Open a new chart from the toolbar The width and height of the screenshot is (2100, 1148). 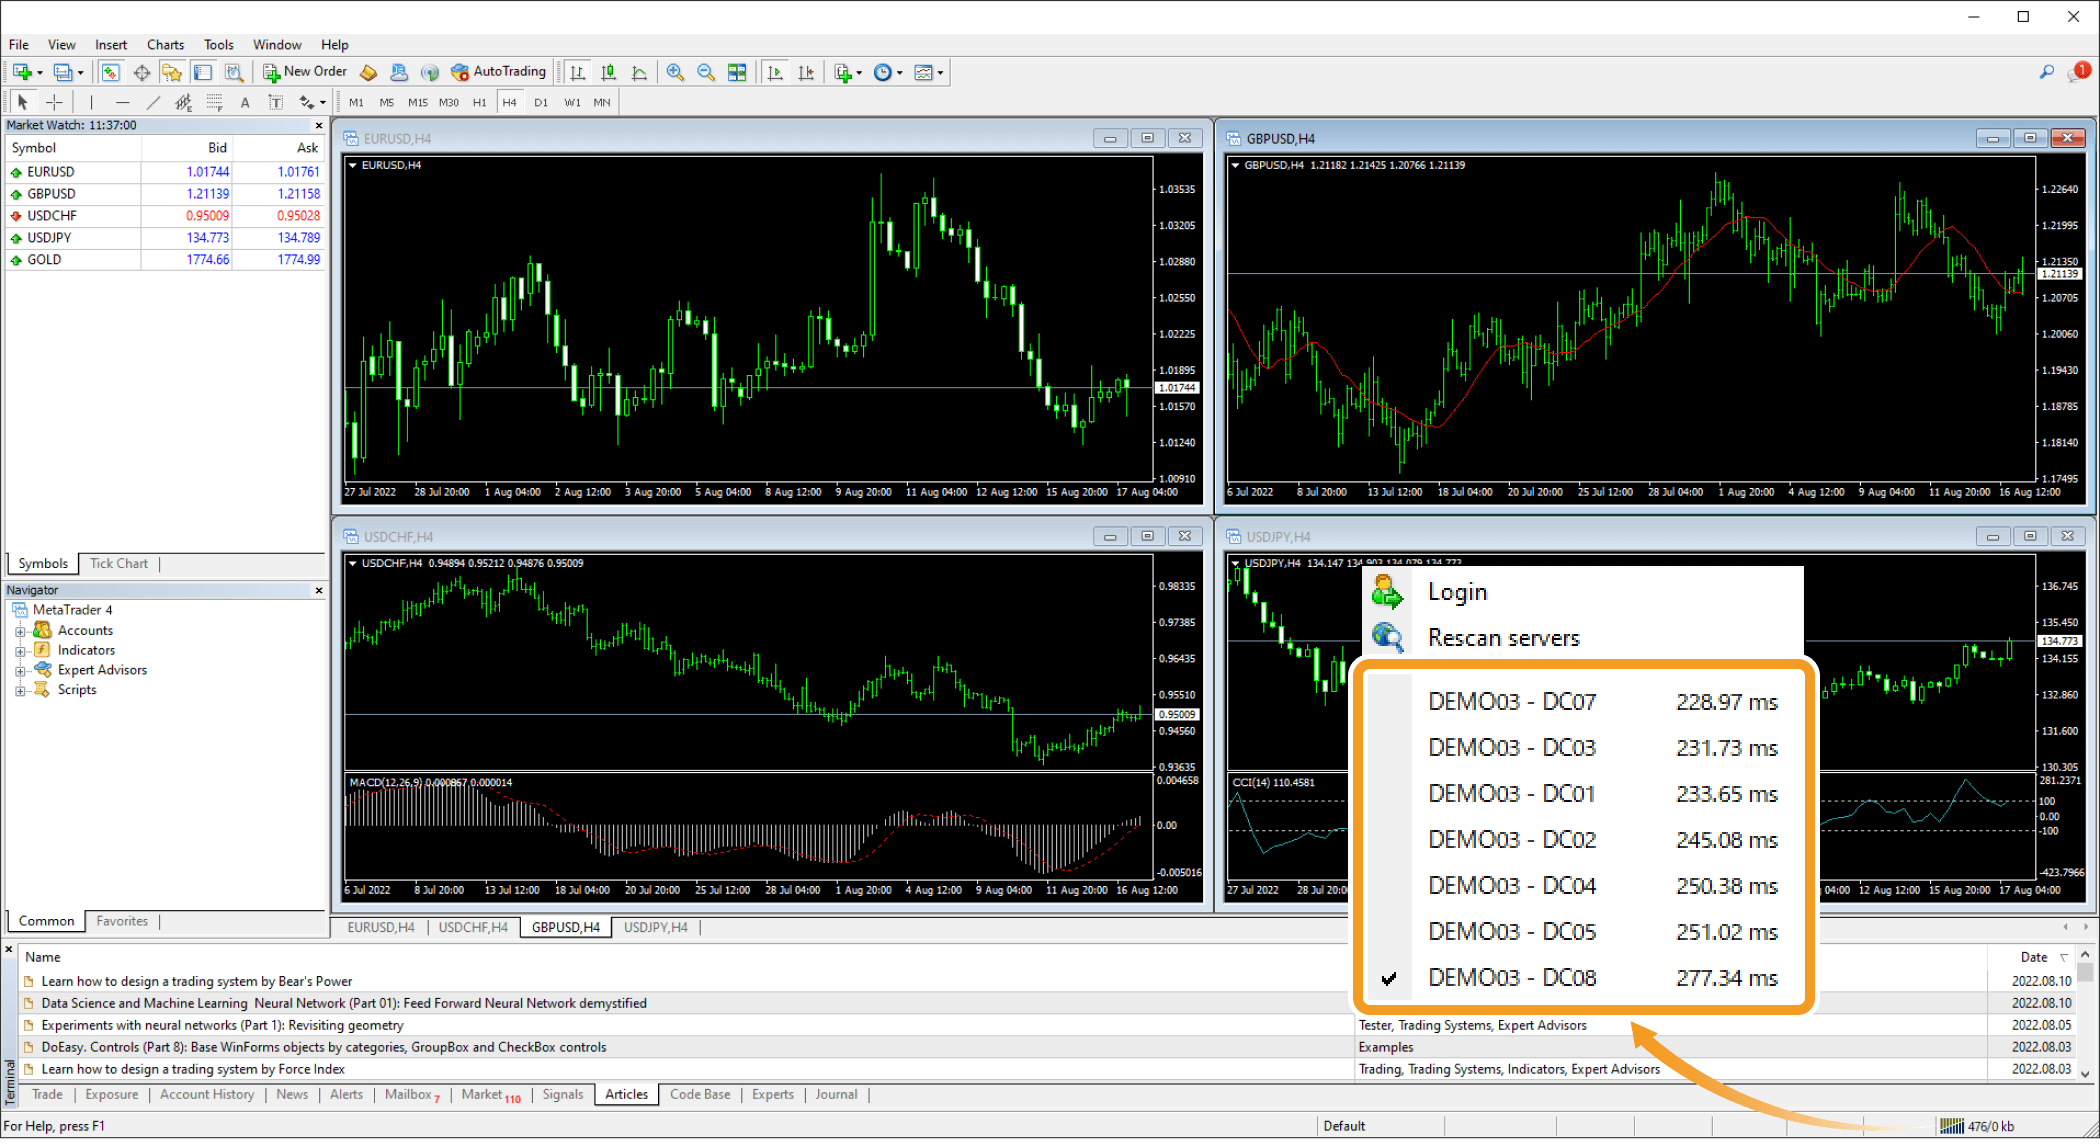21,72
